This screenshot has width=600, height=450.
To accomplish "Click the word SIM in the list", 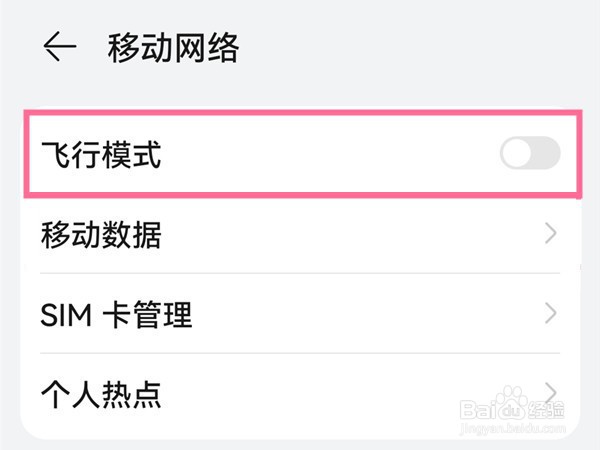I will pyautogui.click(x=66, y=316).
